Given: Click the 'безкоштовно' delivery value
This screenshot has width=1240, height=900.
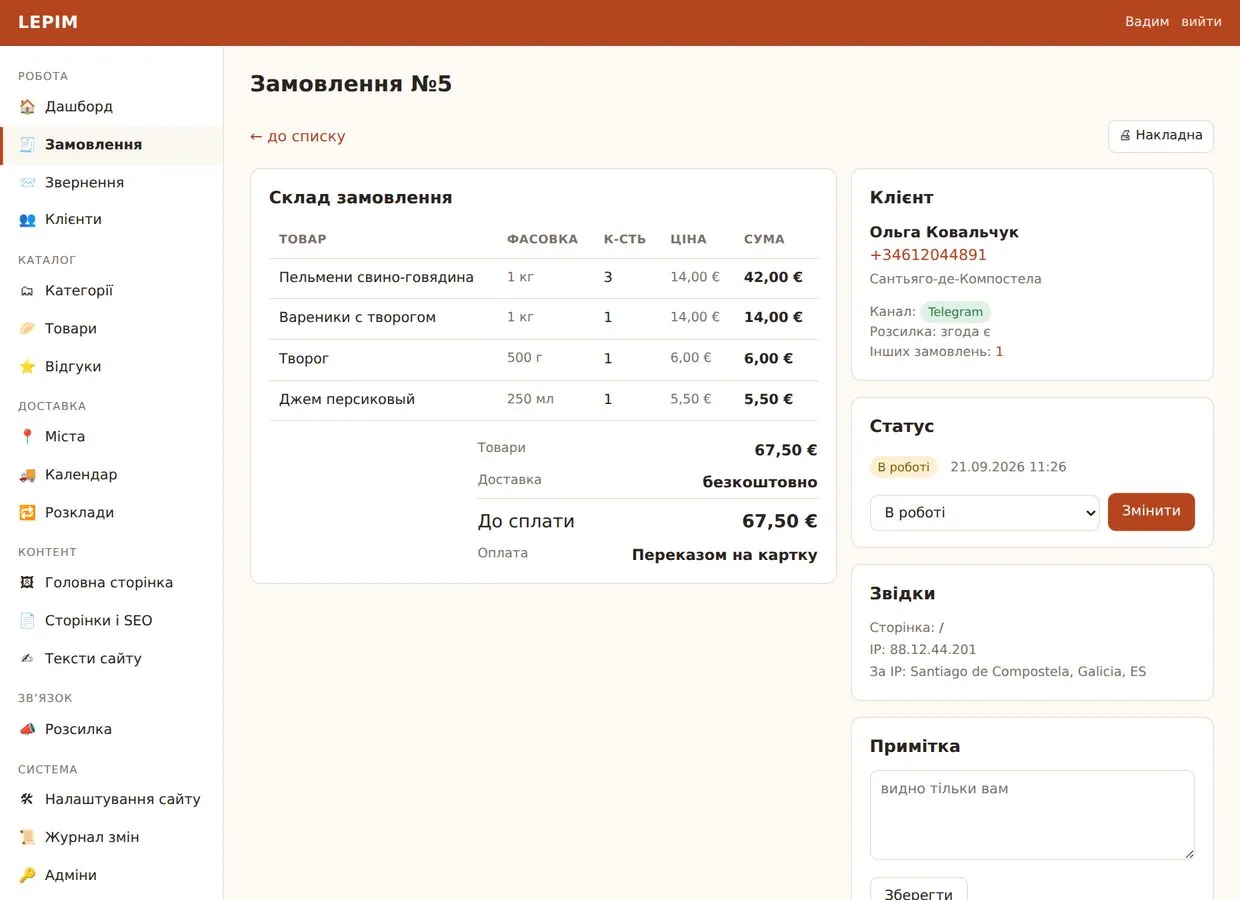Looking at the screenshot, I should [760, 482].
